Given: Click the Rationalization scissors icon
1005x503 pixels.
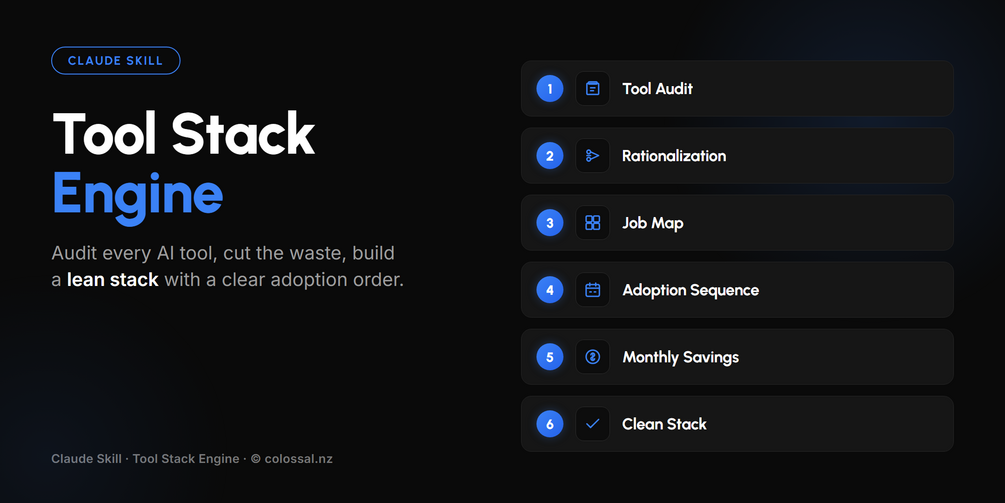Looking at the screenshot, I should [592, 156].
